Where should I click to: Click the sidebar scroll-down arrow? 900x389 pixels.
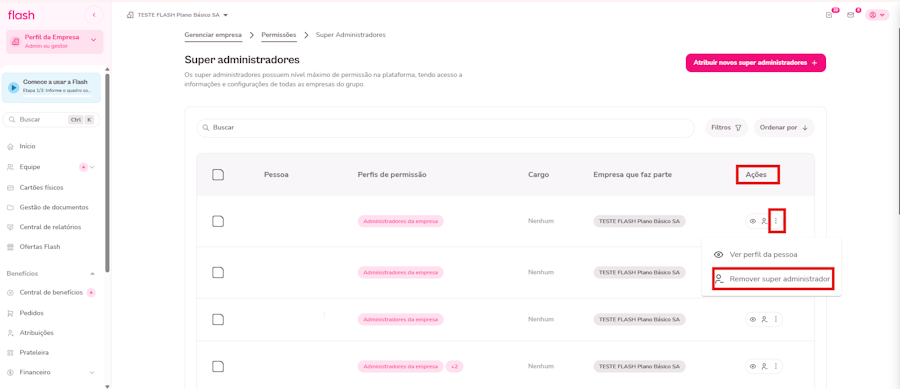click(107, 386)
